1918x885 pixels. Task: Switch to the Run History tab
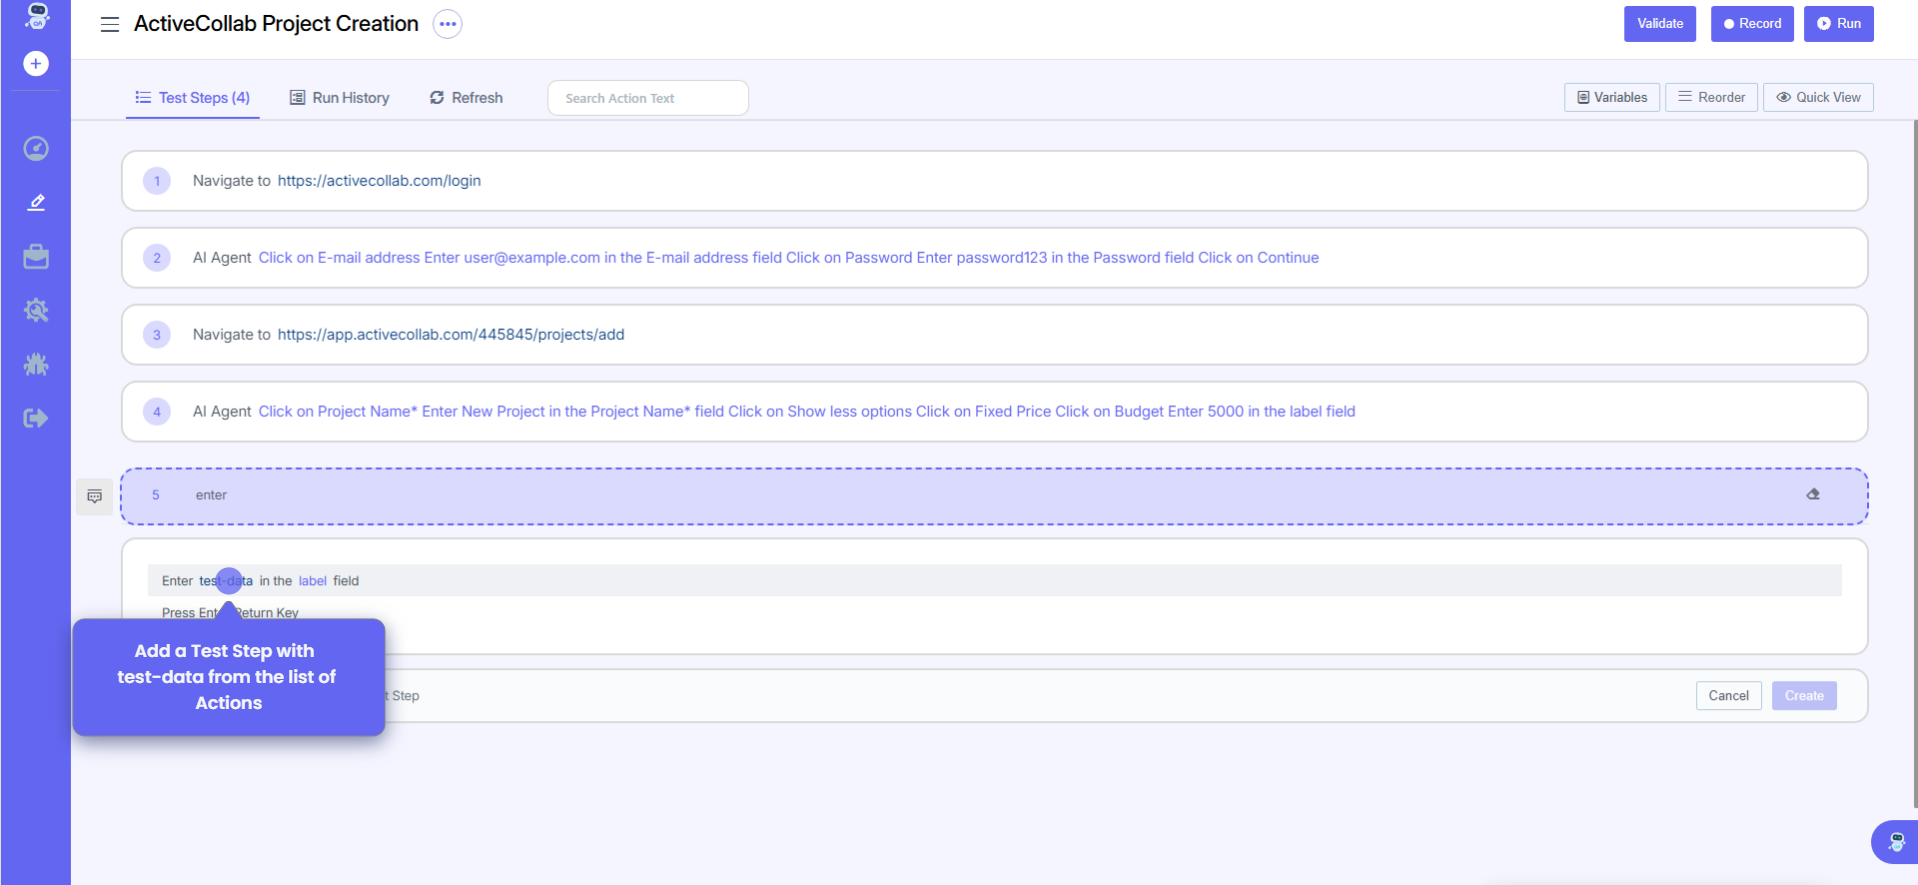(x=340, y=98)
